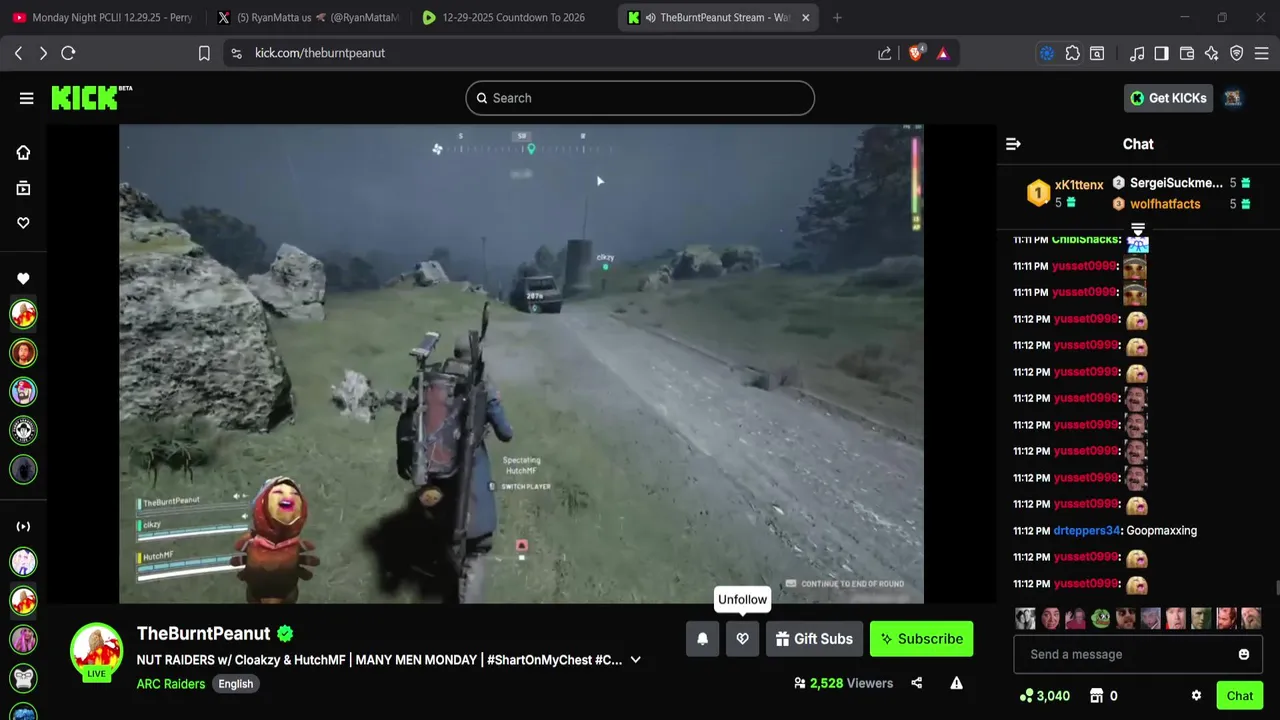Screen dimensions: 1280x720
Task: Click the English language tag
Action: pos(236,684)
